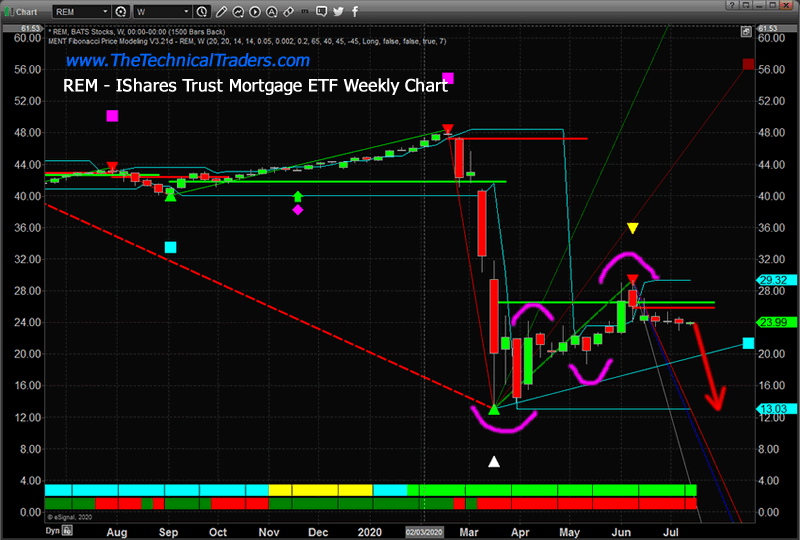The image size is (800, 540).
Task: Click the 'Dyn' label
Action: [53, 531]
